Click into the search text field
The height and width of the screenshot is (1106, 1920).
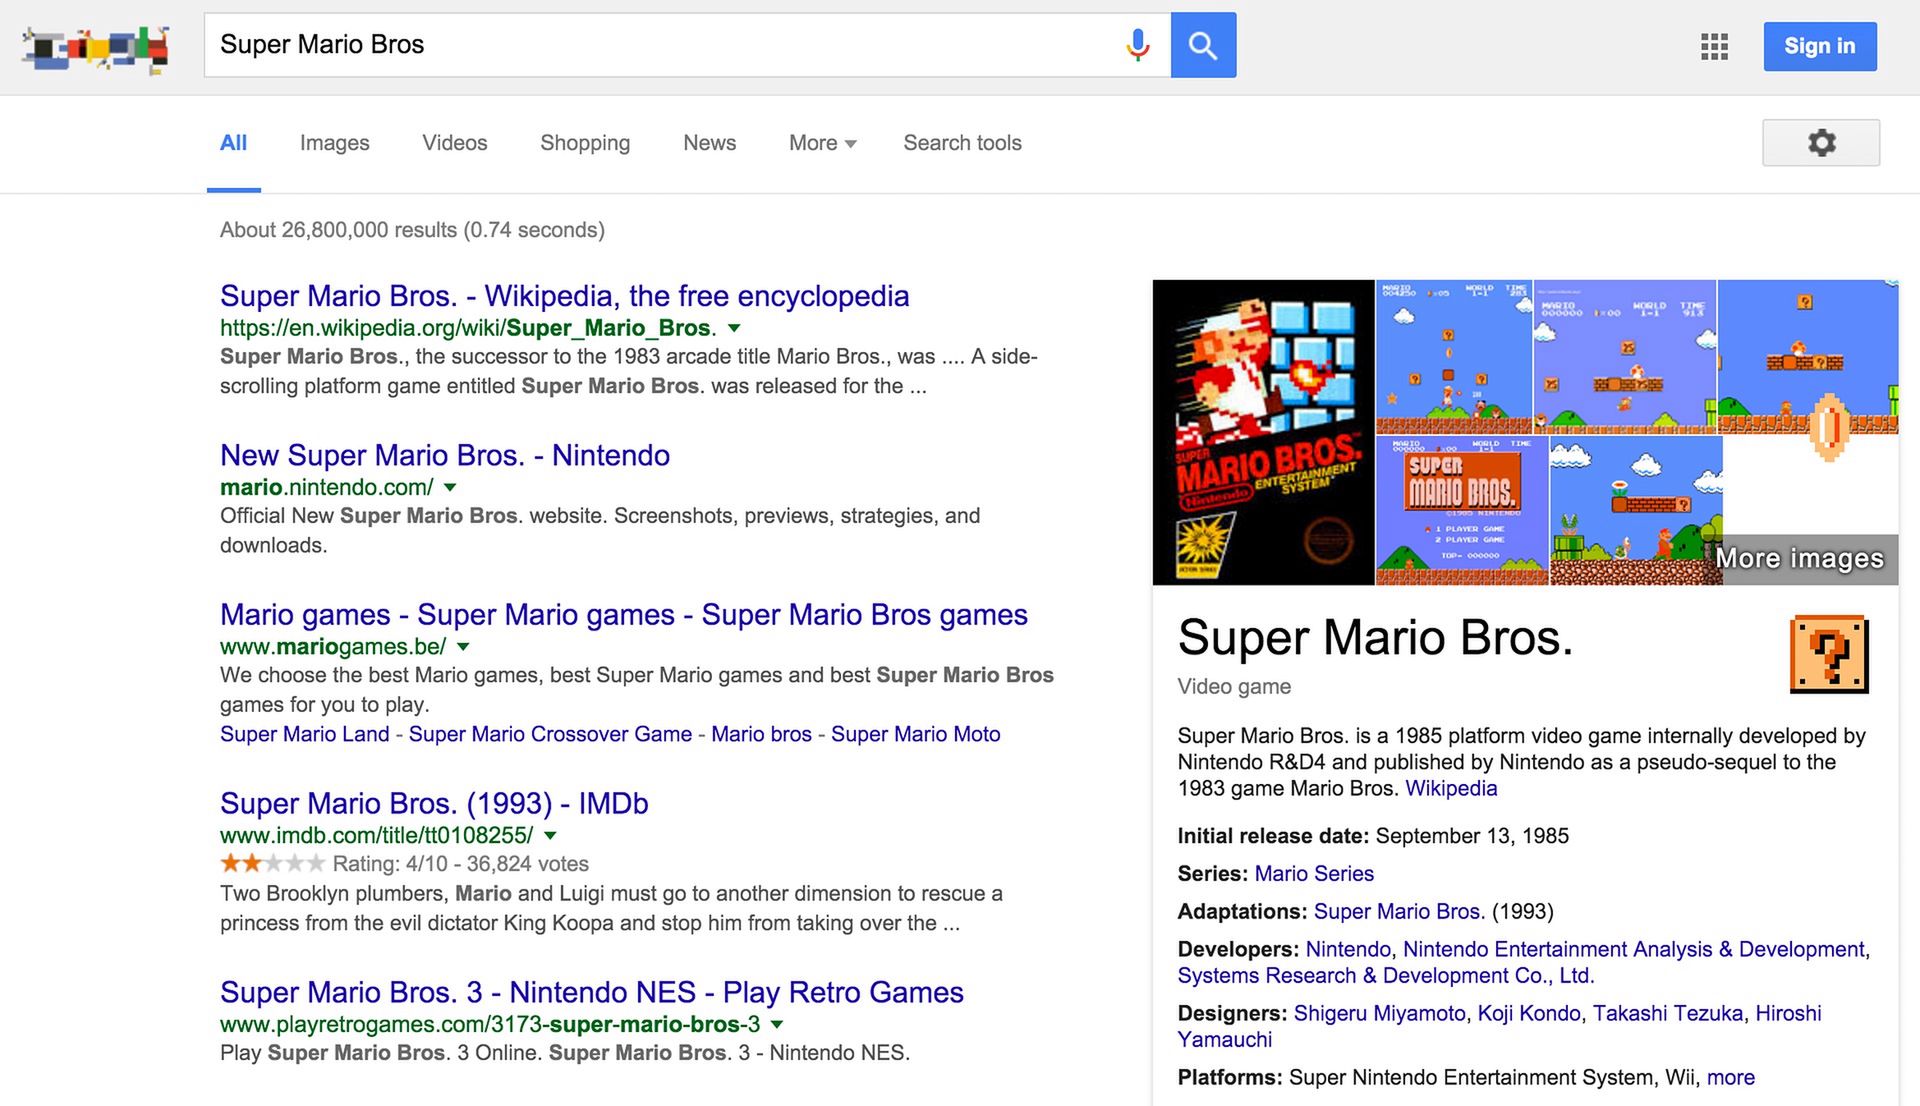pos(660,45)
